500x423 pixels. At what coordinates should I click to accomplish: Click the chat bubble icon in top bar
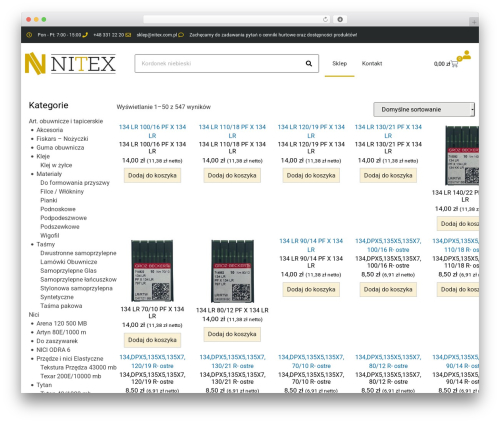point(181,35)
